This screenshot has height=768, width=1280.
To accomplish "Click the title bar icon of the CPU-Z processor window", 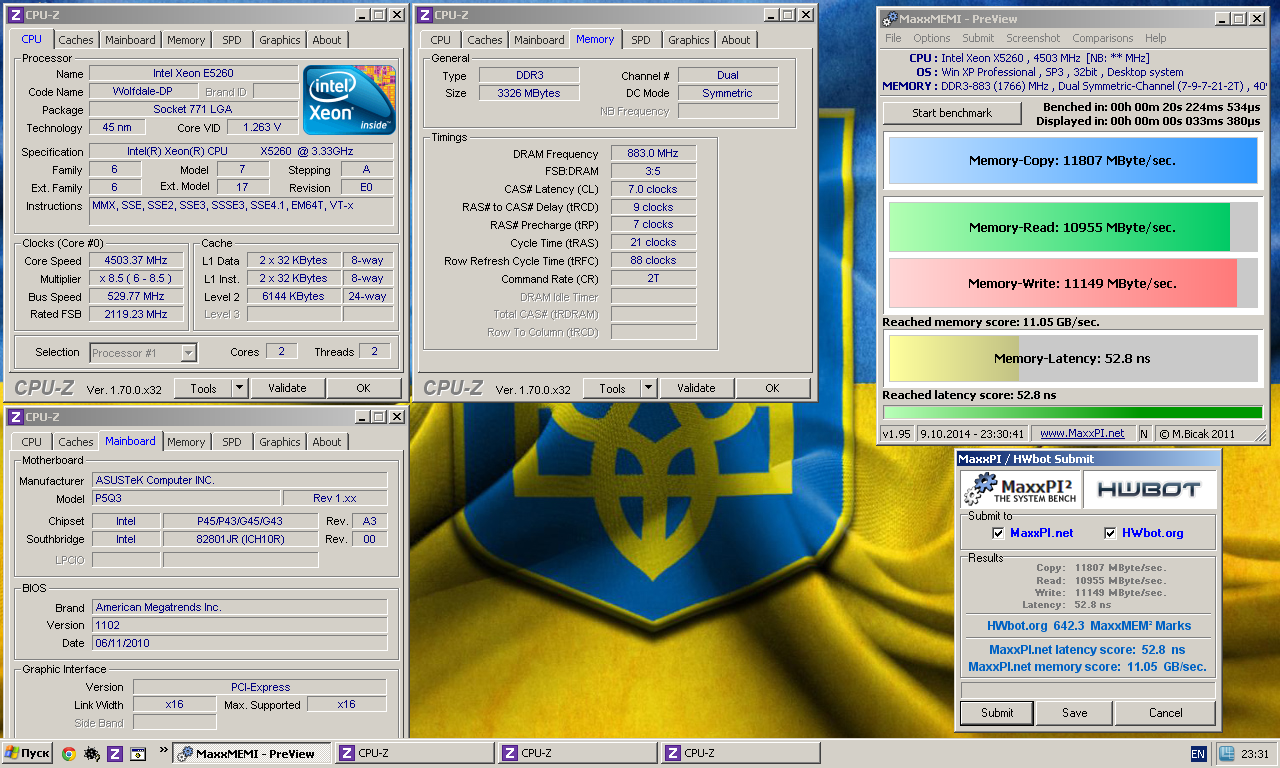I will [x=15, y=15].
